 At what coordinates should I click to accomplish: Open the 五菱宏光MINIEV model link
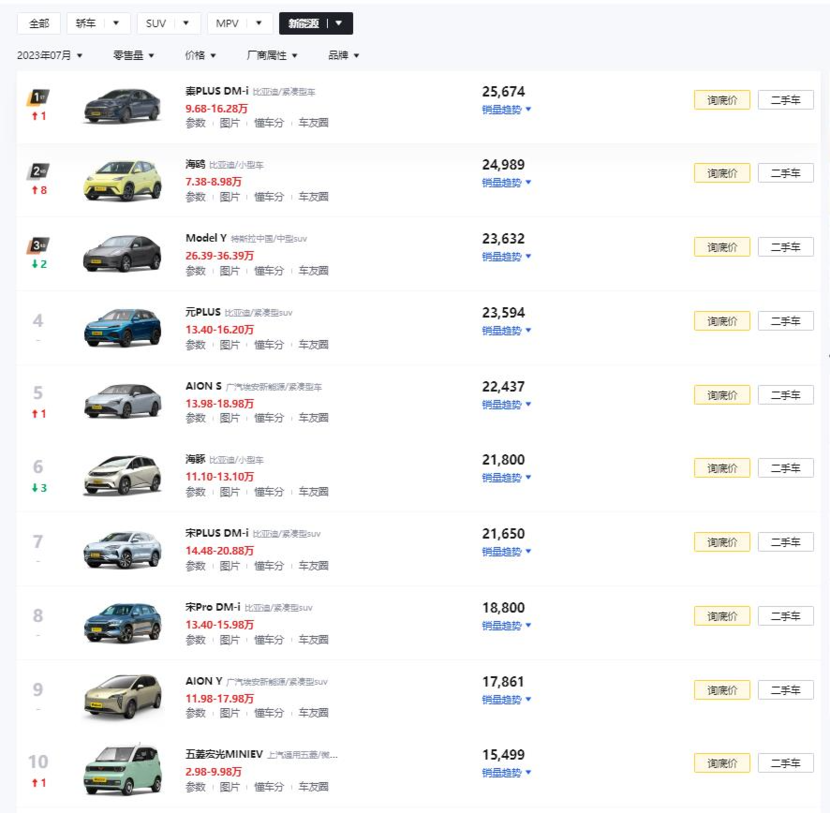[x=224, y=754]
